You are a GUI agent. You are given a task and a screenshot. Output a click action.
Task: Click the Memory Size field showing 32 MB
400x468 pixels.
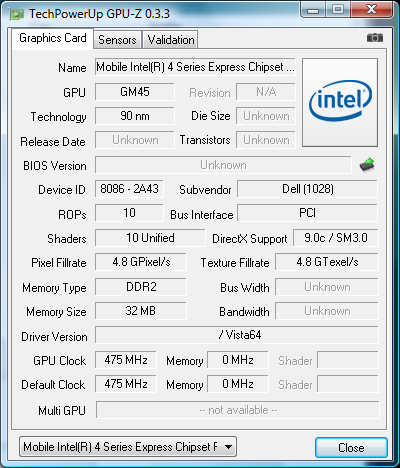[141, 311]
